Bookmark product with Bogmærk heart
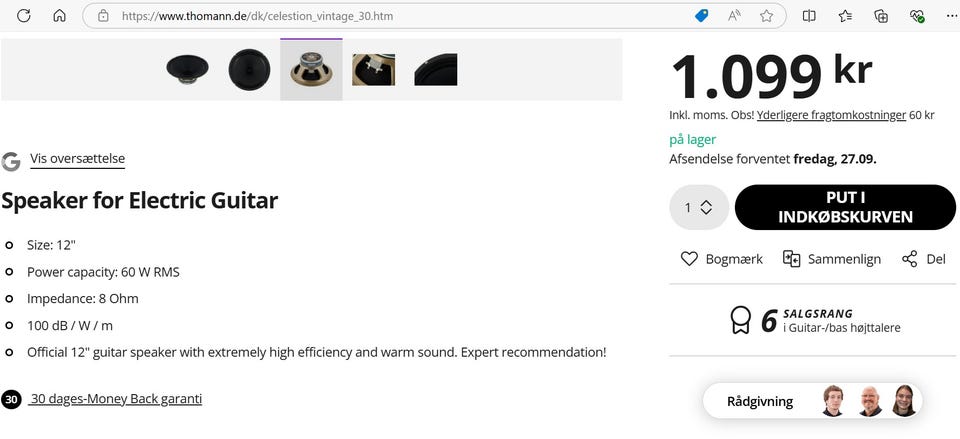Screen dimensions: 960x439 coord(721,259)
